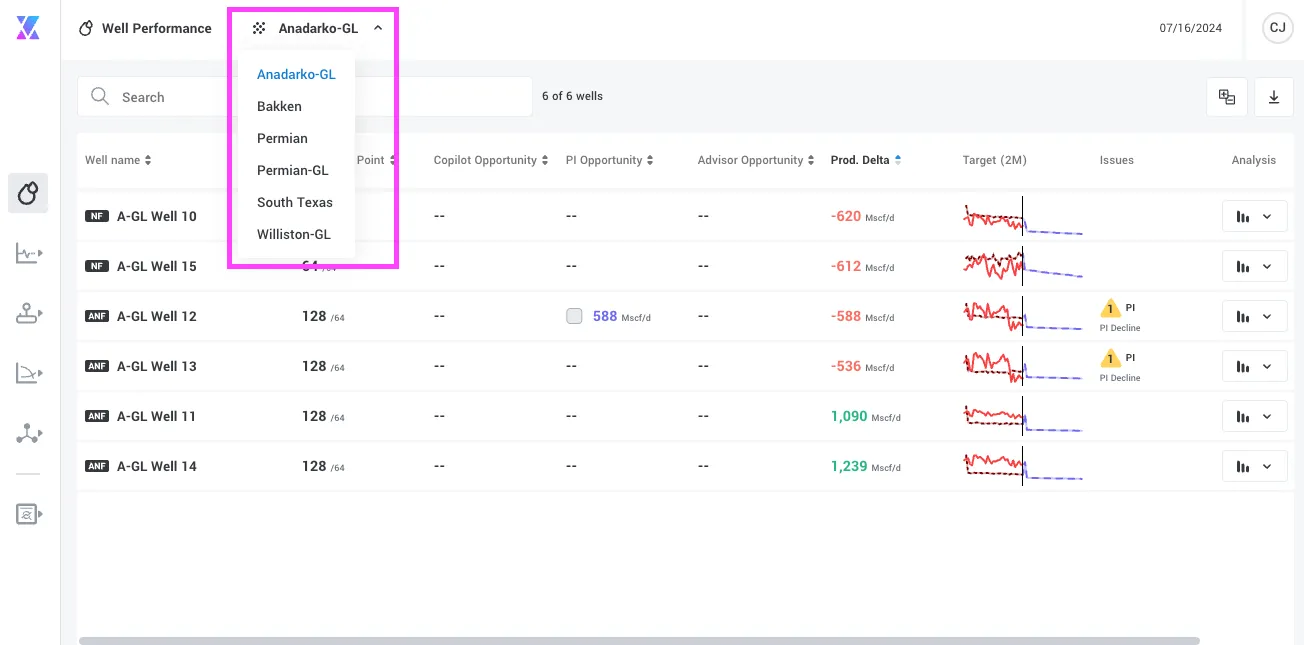Focus the Search wells input field
The width and height of the screenshot is (1304, 645).
(x=304, y=97)
